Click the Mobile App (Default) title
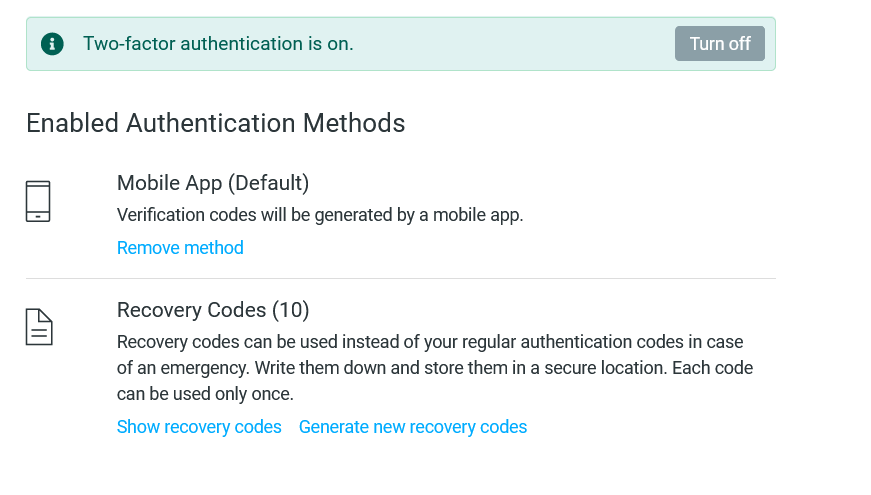Image resolution: width=871 pixels, height=495 pixels. click(x=212, y=183)
